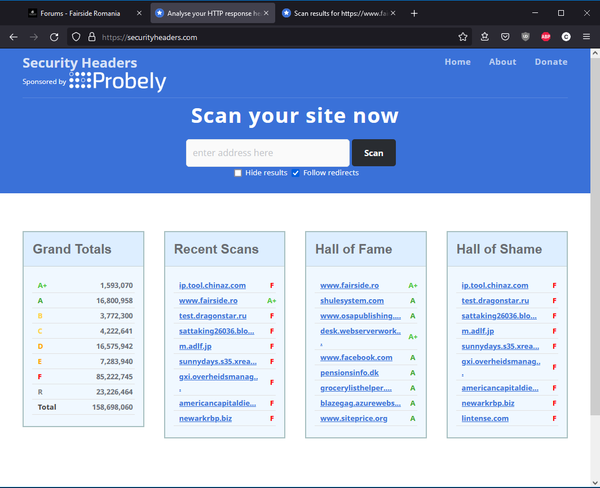Image resolution: width=600 pixels, height=488 pixels.
Task: Click the padlock site security icon
Action: point(91,37)
